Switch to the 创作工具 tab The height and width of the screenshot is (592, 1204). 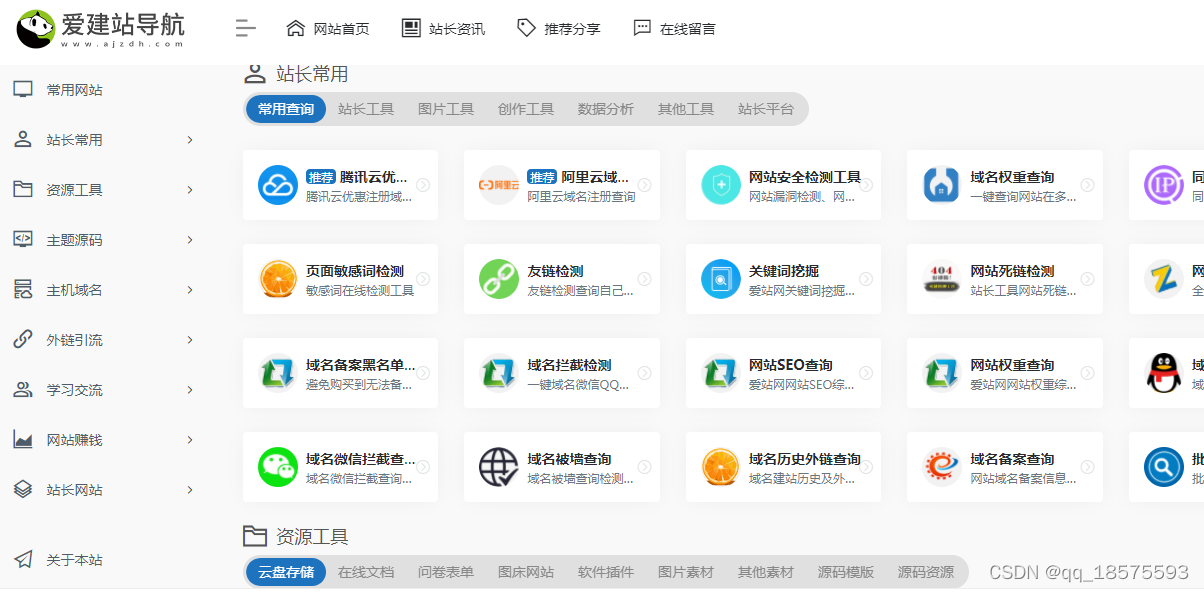tap(526, 109)
